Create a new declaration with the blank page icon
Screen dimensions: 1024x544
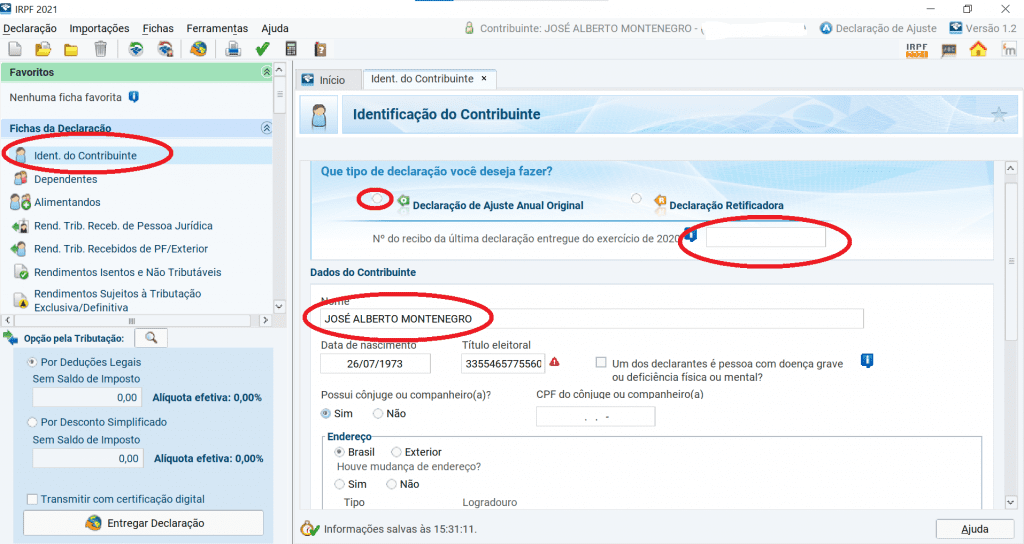coord(14,49)
